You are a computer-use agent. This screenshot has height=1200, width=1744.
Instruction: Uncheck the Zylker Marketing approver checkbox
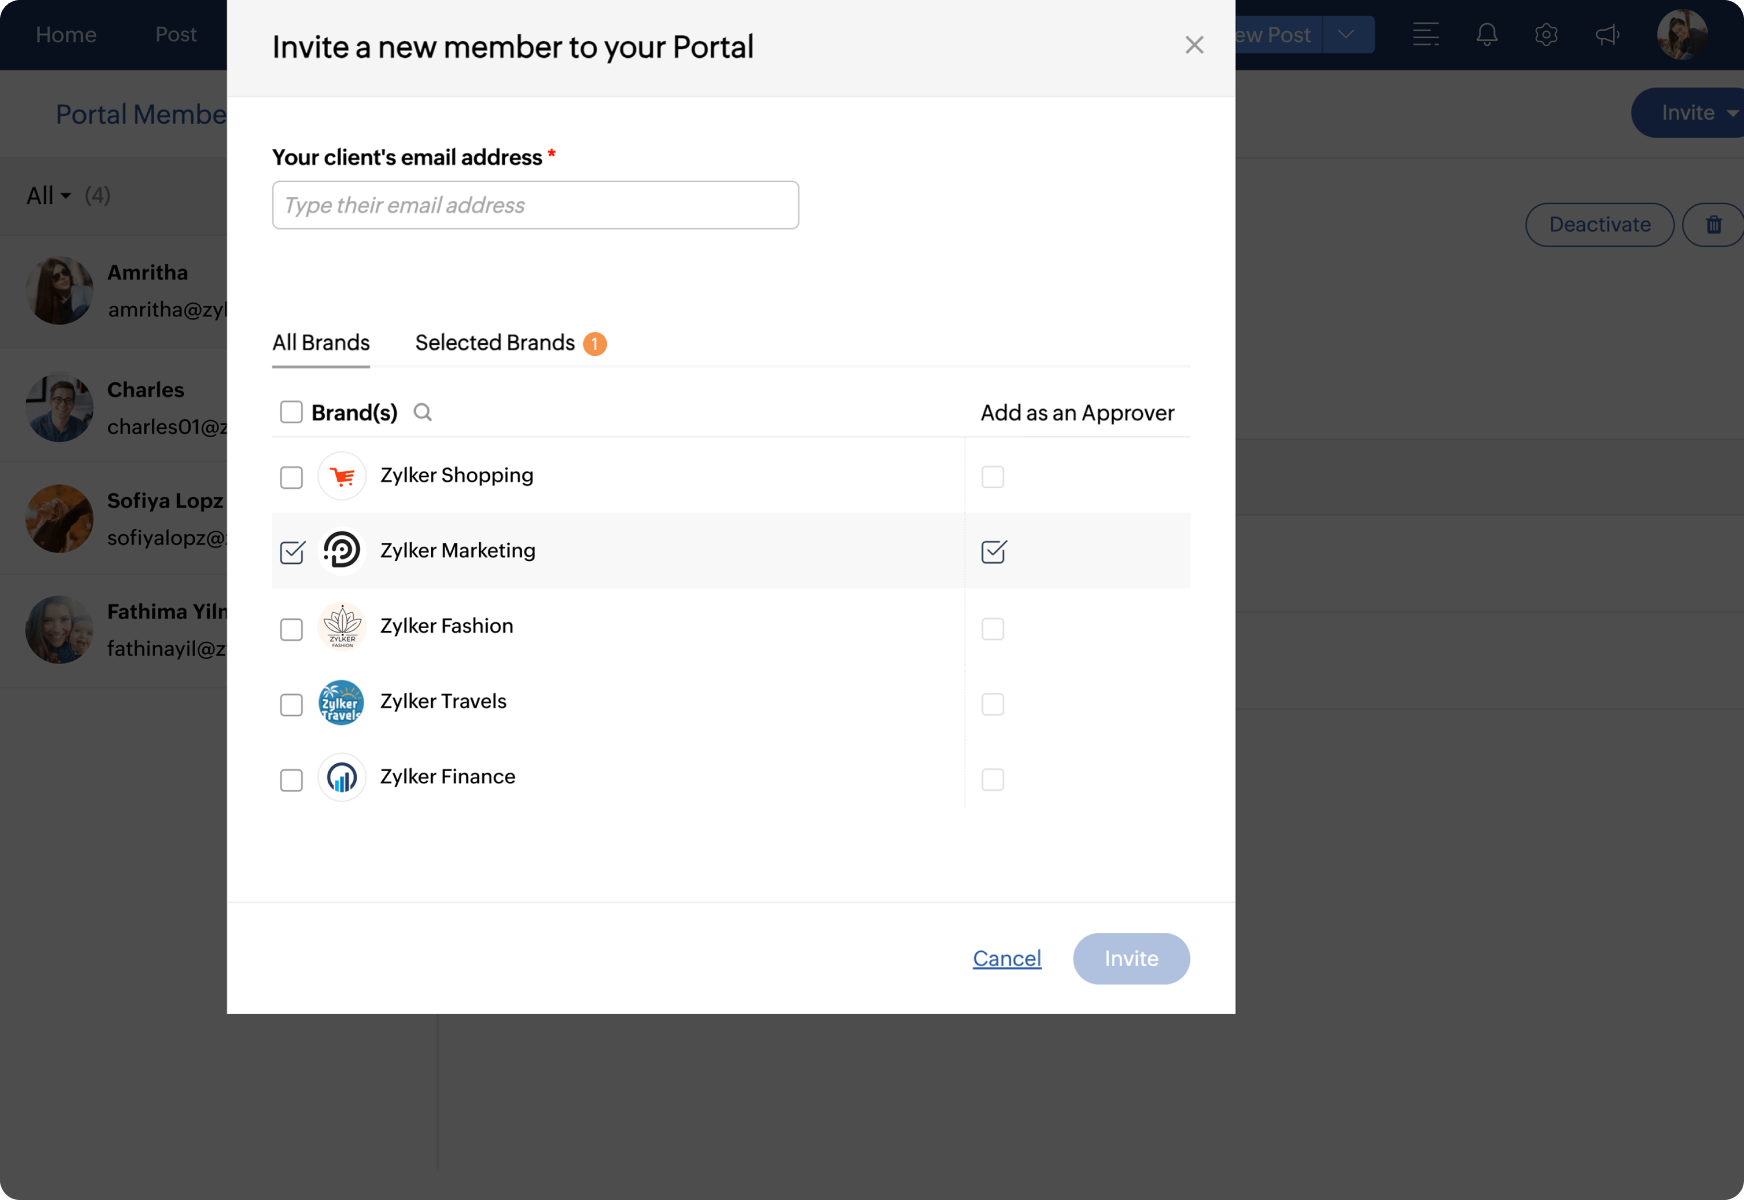click(993, 552)
